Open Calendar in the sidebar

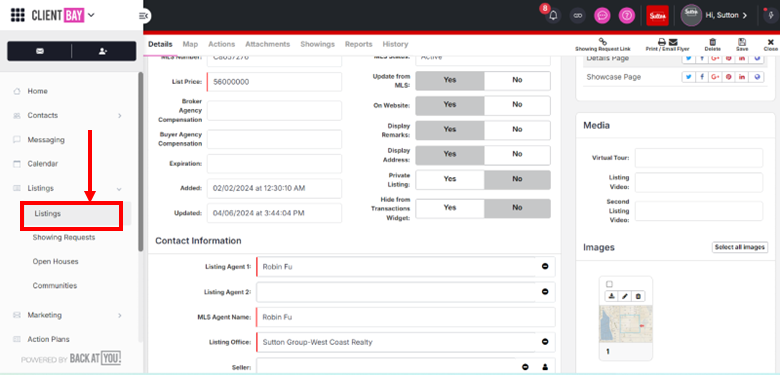click(x=42, y=164)
